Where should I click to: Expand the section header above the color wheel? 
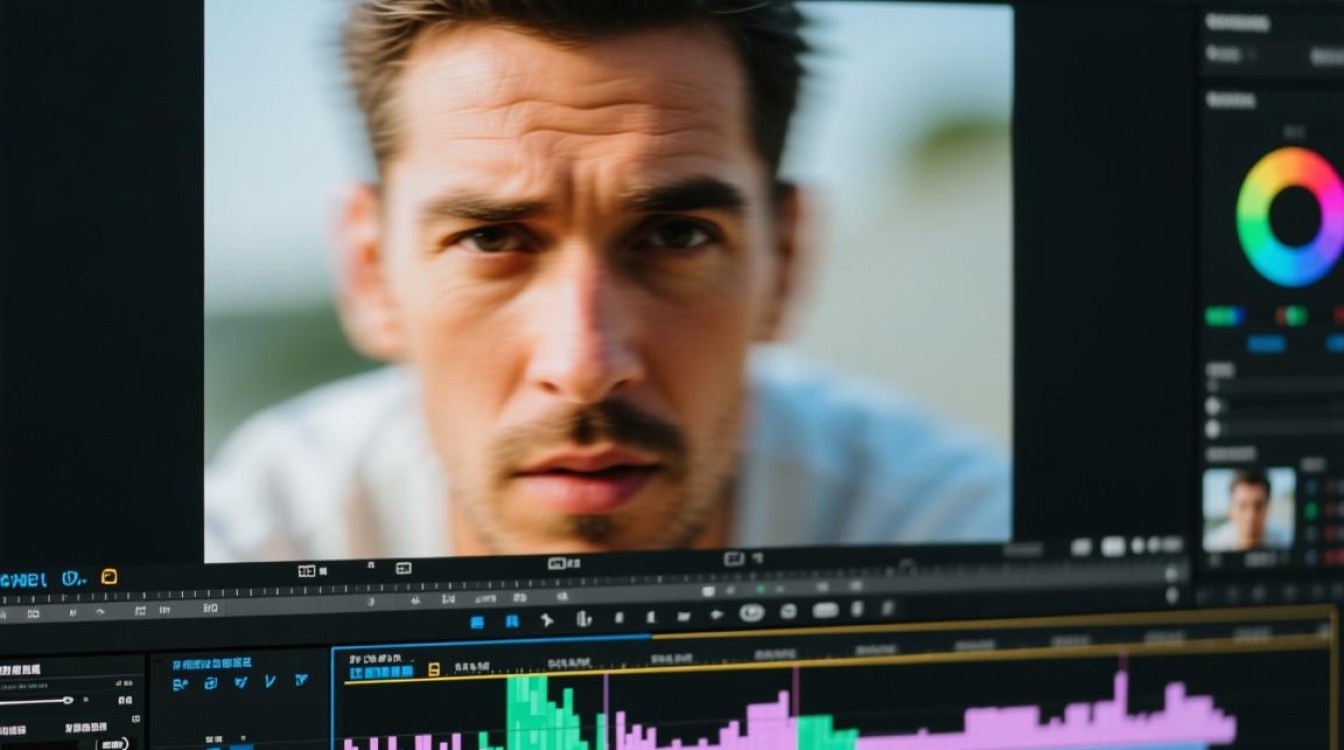(1230, 100)
